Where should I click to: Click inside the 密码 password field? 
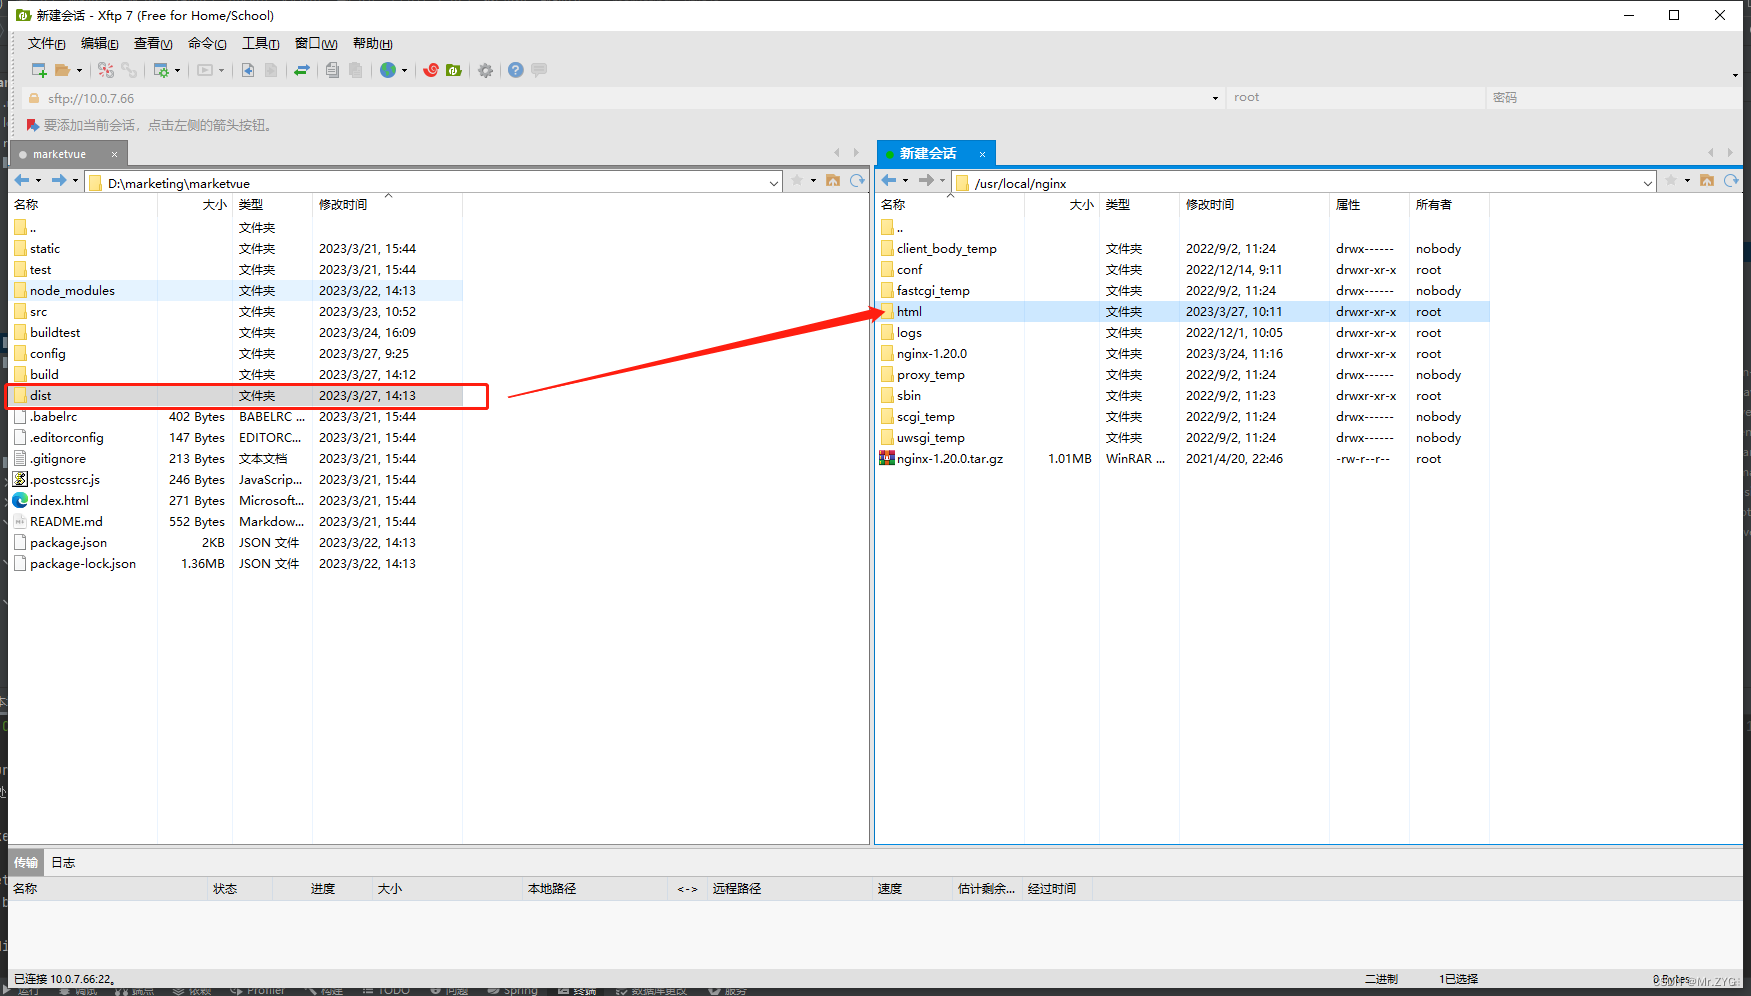point(1600,97)
